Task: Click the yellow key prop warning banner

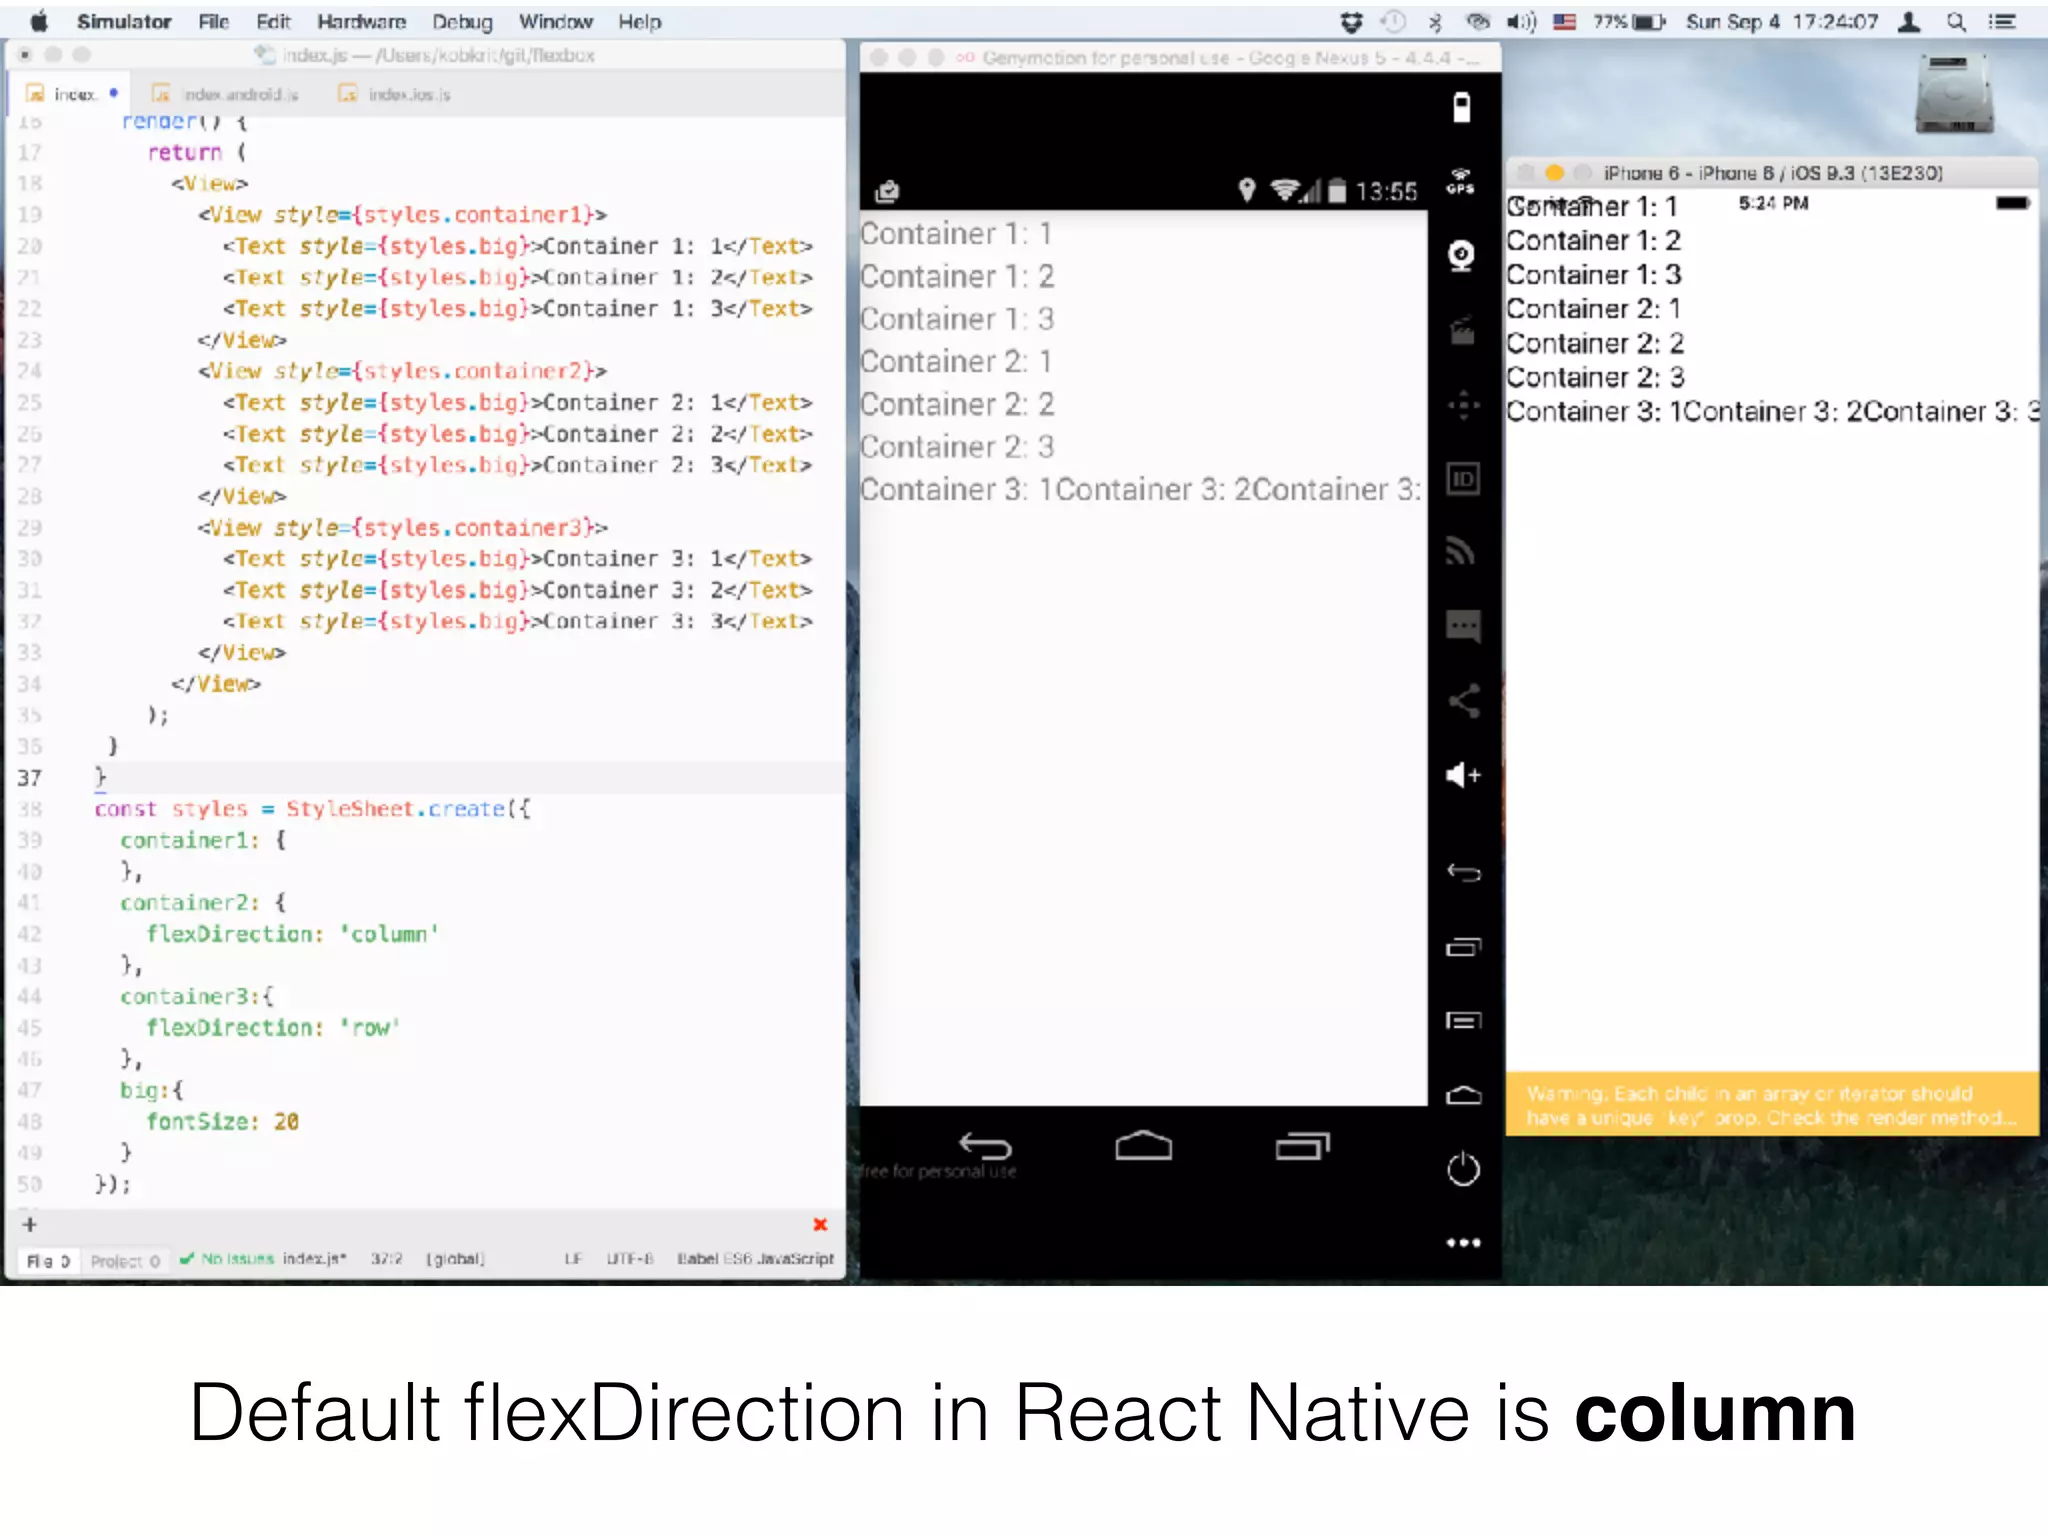Action: tap(1771, 1105)
